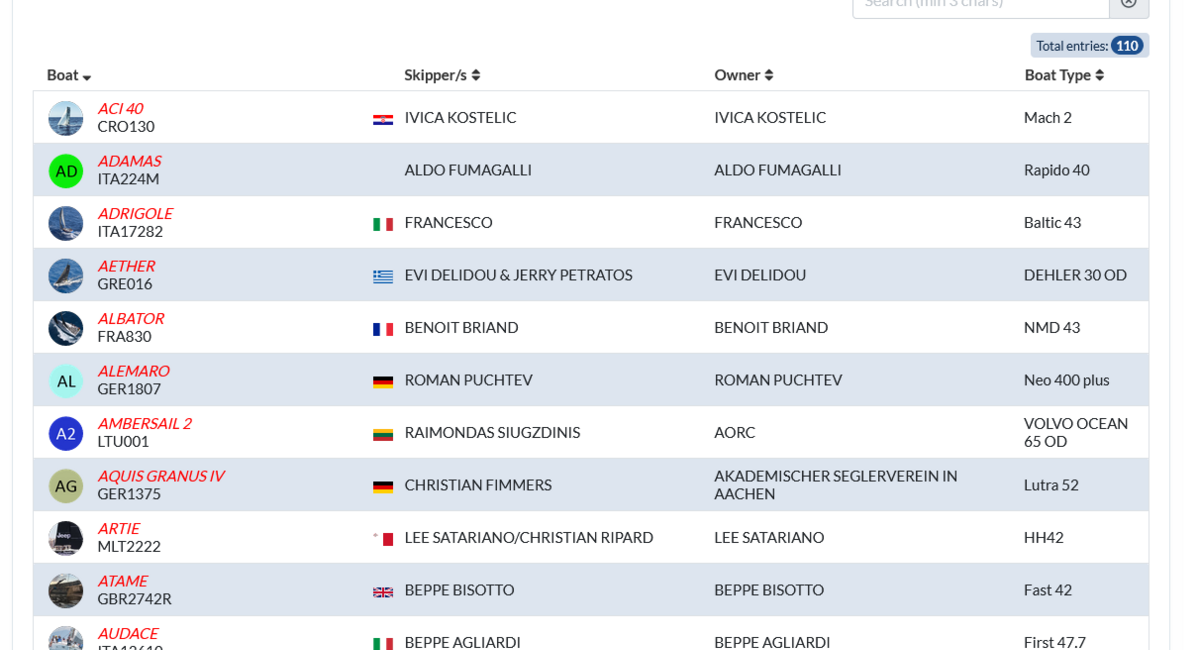Viewport: 1200px width, 650px height.
Task: Sort entries by Skipper/s column
Action: (442, 75)
